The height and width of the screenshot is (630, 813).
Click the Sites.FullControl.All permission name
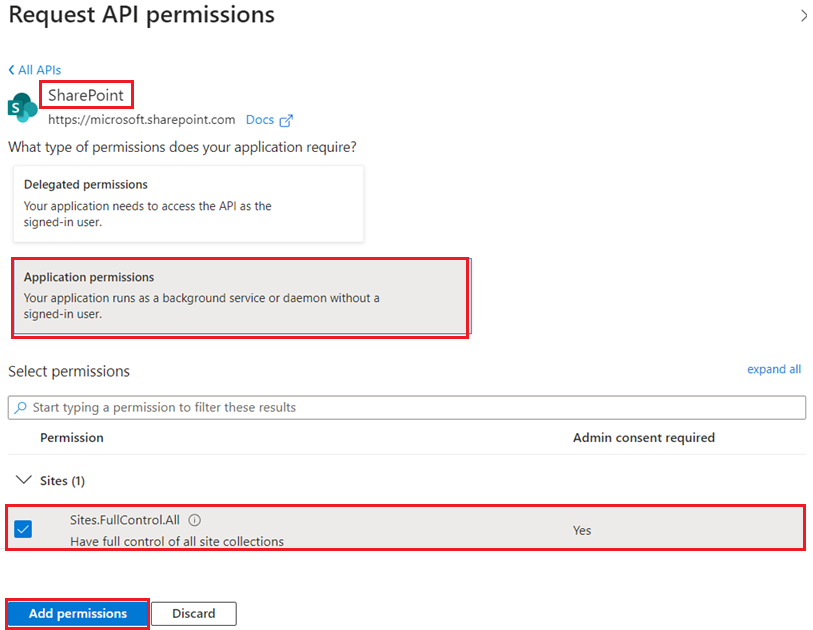pyautogui.click(x=127, y=520)
